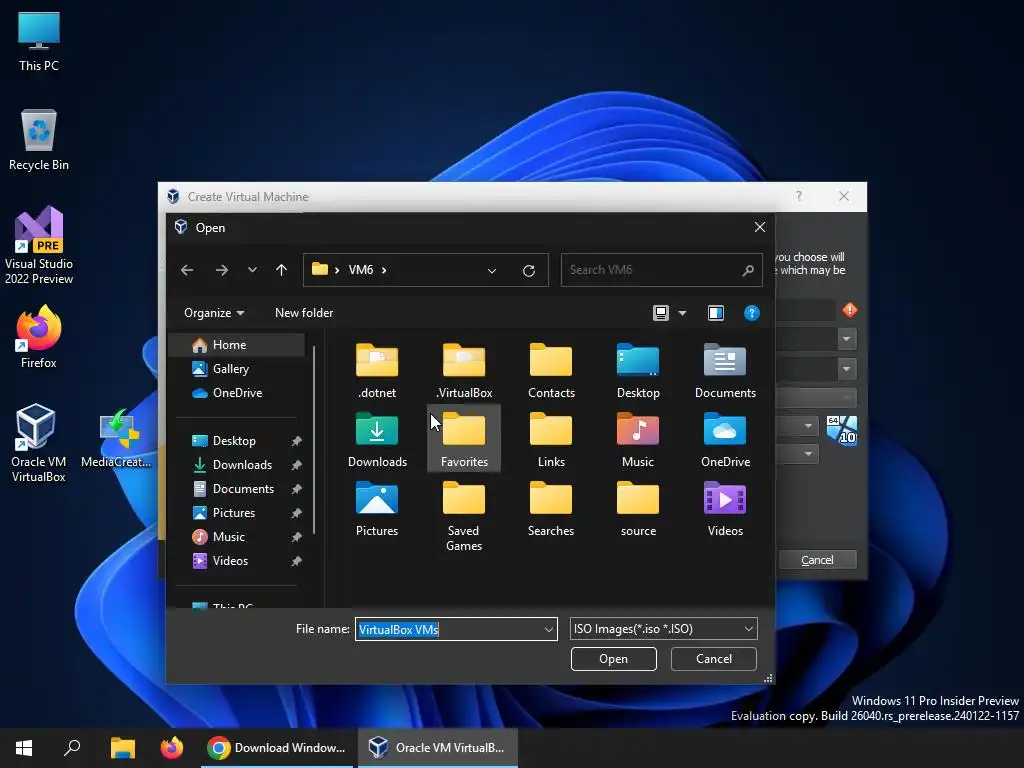Open the Recycle Bin desktop icon
This screenshot has height=768, width=1024.
click(x=39, y=140)
